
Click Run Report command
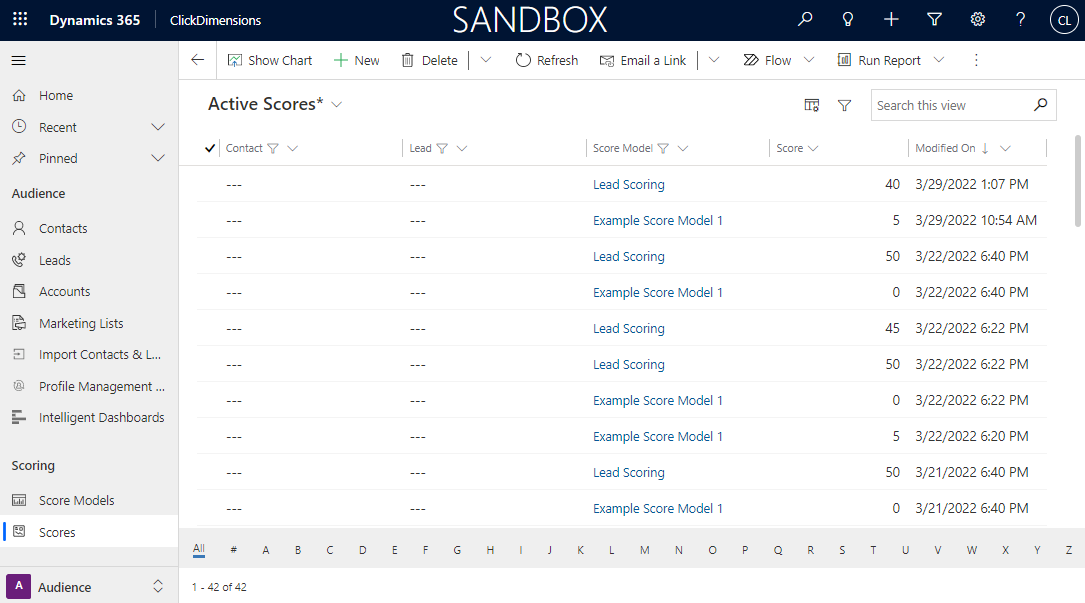click(x=879, y=60)
